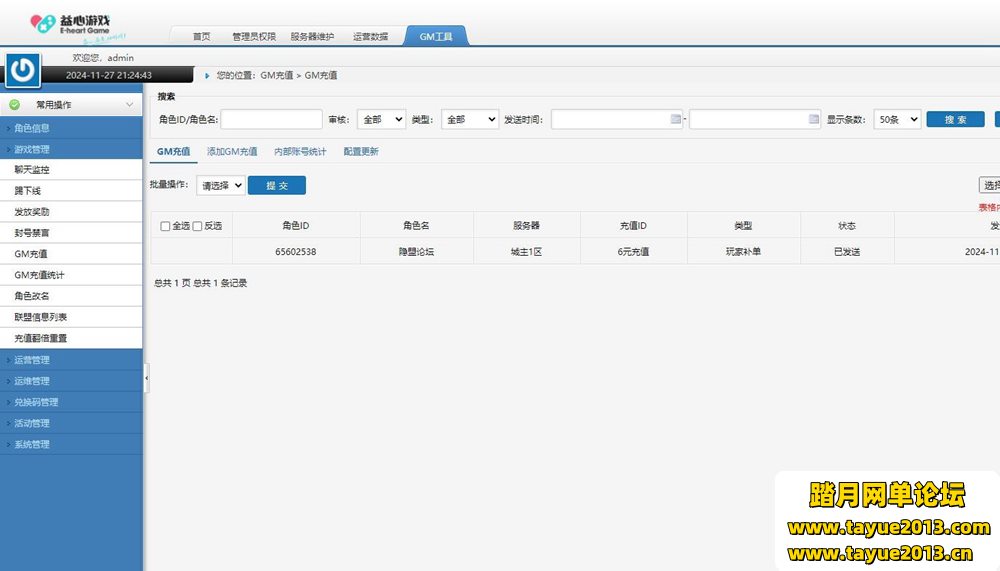
Task: Check the 全选 checkbox
Action: tap(165, 226)
